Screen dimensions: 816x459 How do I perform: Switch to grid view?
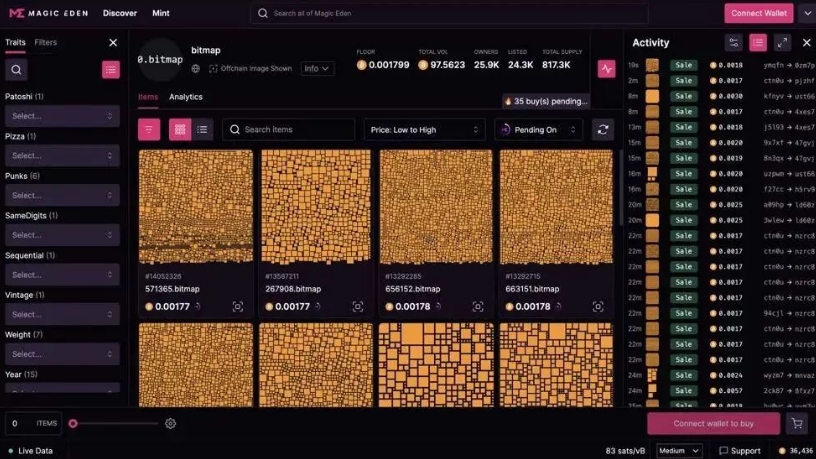(x=180, y=130)
